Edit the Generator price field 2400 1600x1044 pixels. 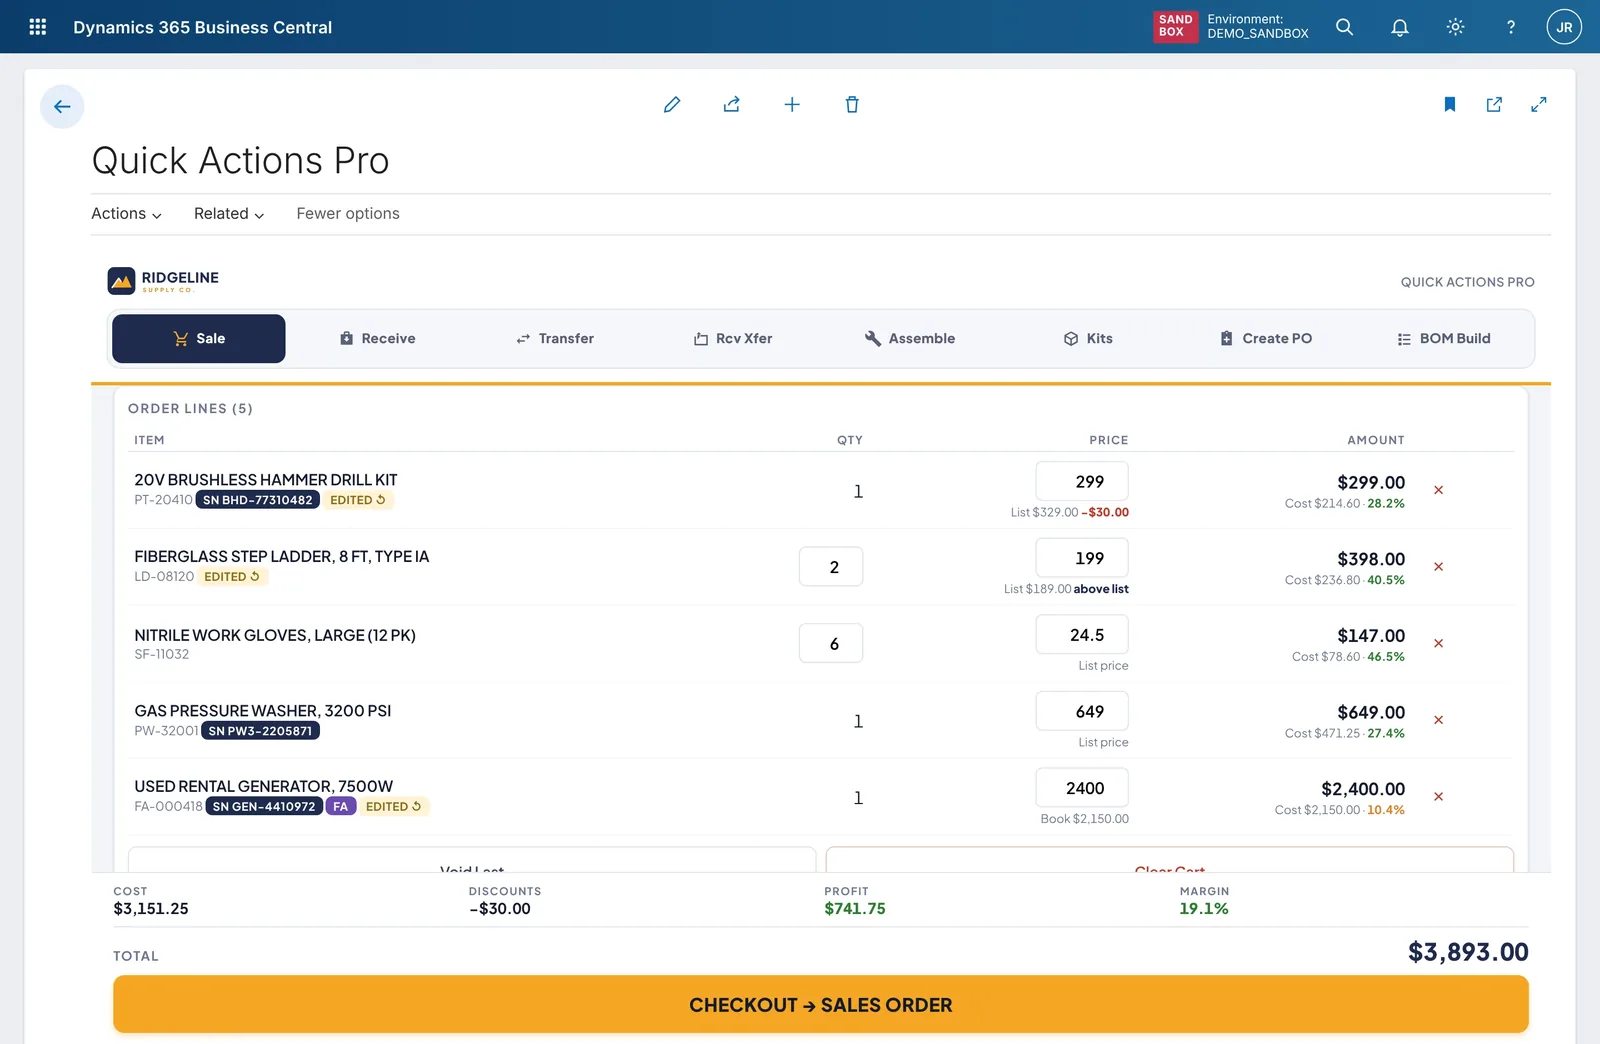point(1082,788)
